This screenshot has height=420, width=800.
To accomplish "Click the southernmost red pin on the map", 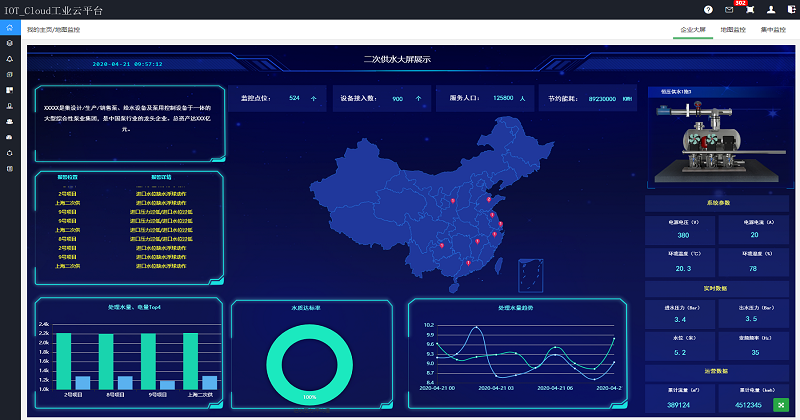I will pos(468,263).
